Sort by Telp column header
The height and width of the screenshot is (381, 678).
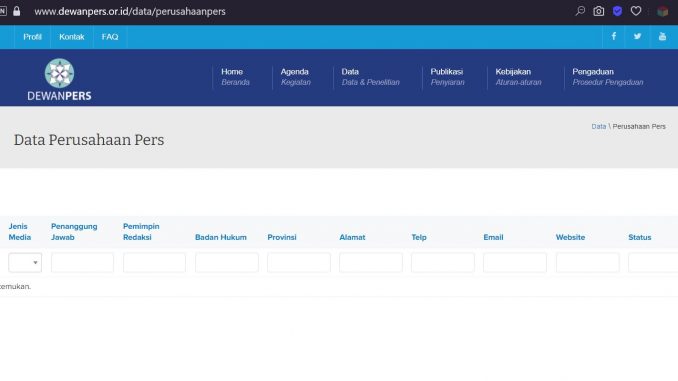coord(419,237)
